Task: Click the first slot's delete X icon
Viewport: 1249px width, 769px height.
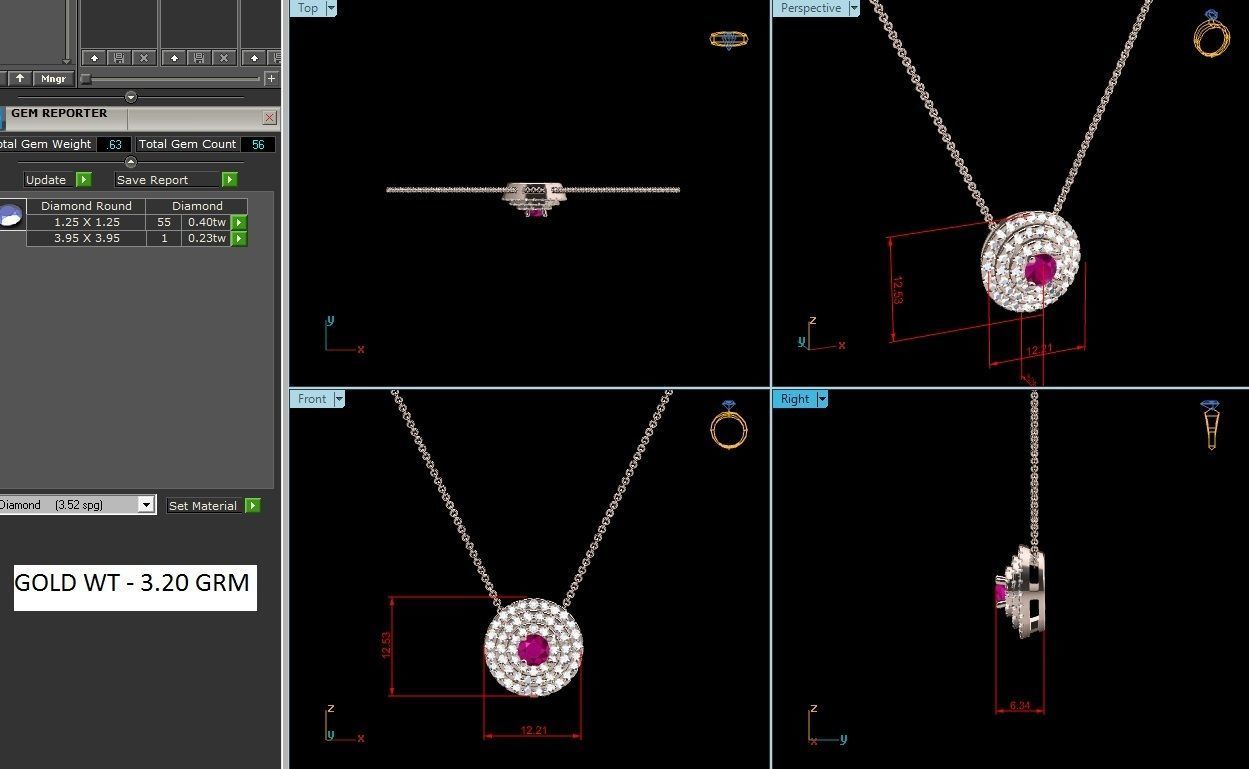Action: pyautogui.click(x=144, y=58)
